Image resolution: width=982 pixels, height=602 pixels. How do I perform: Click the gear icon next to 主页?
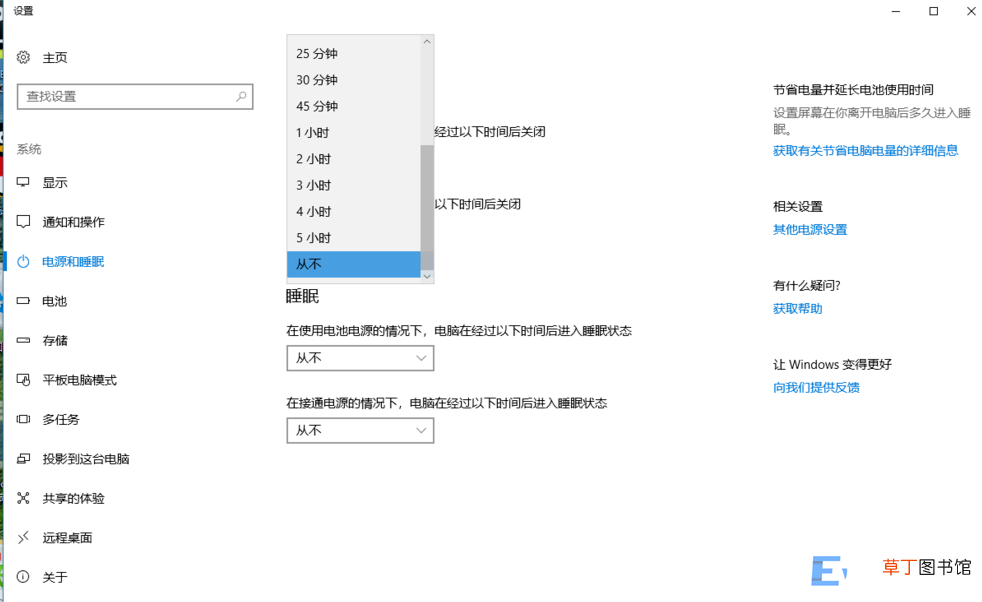point(23,58)
